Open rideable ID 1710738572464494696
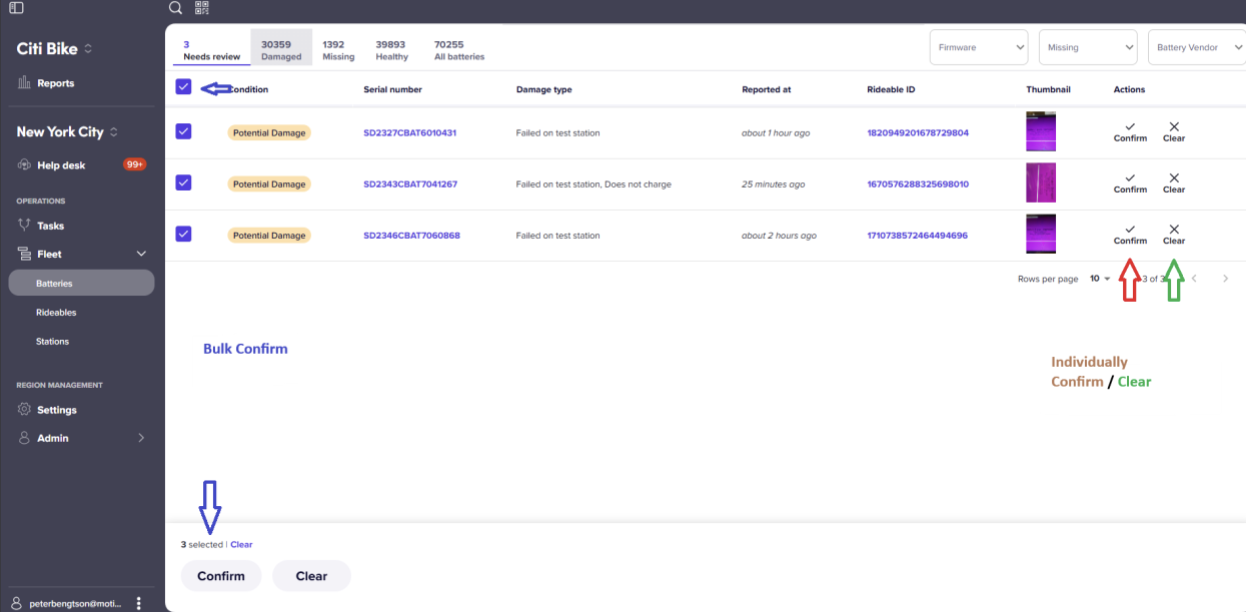This screenshot has height=612, width=1248. [917, 236]
